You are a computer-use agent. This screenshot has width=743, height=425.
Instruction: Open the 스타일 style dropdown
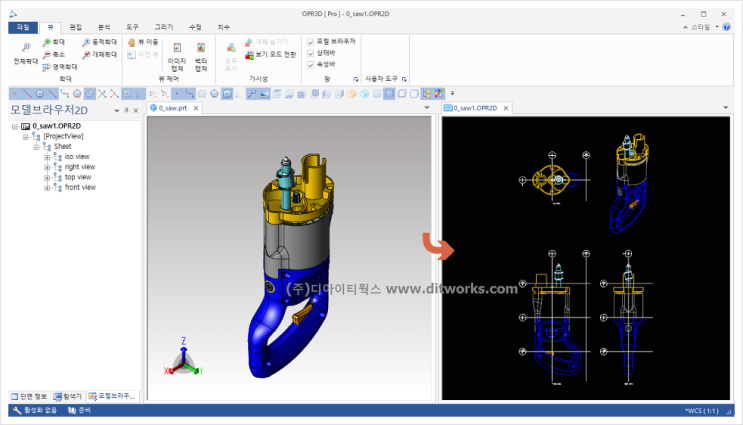click(x=704, y=27)
